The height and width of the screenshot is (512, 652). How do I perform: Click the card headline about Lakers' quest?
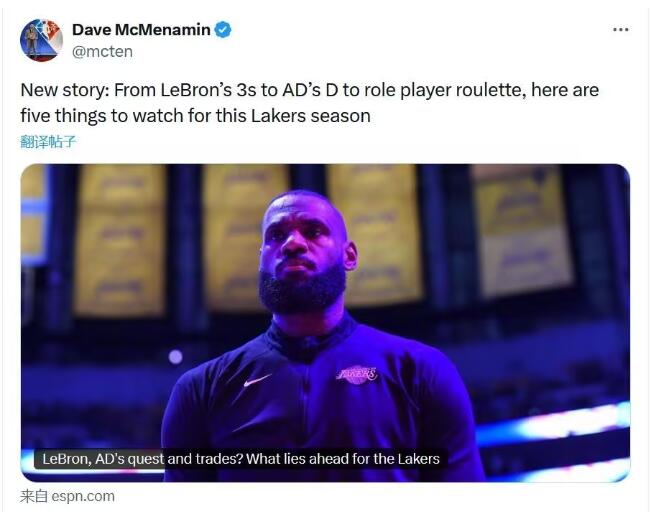pyautogui.click(x=241, y=459)
